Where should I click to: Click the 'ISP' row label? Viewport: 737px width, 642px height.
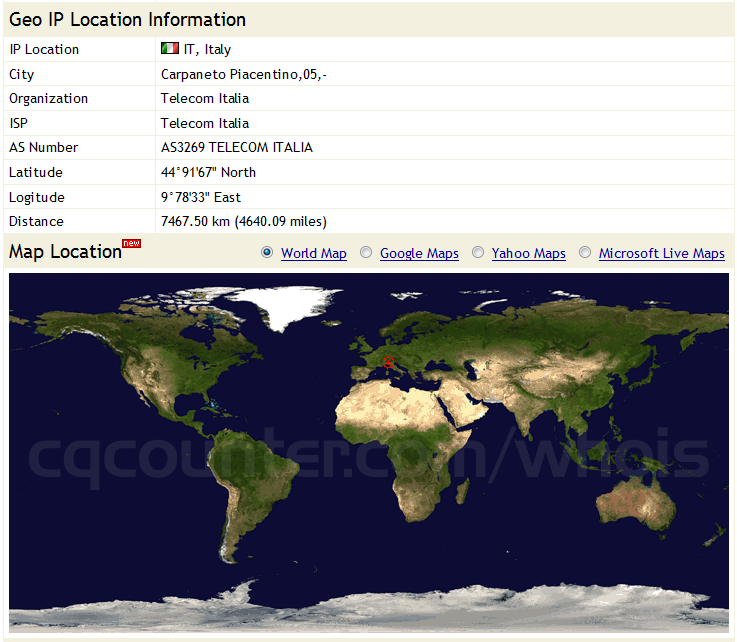[18, 124]
